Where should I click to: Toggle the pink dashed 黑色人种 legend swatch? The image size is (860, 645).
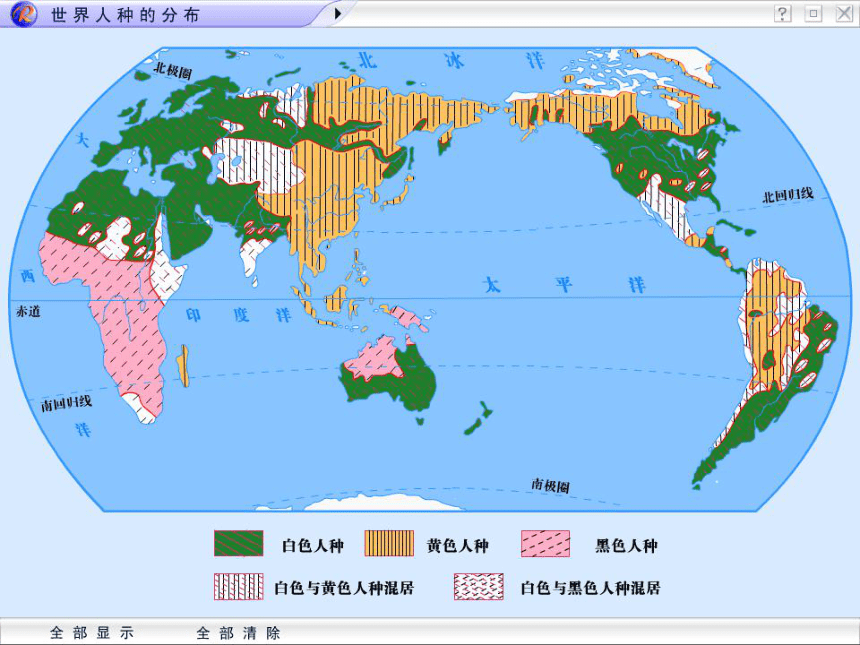point(545,544)
